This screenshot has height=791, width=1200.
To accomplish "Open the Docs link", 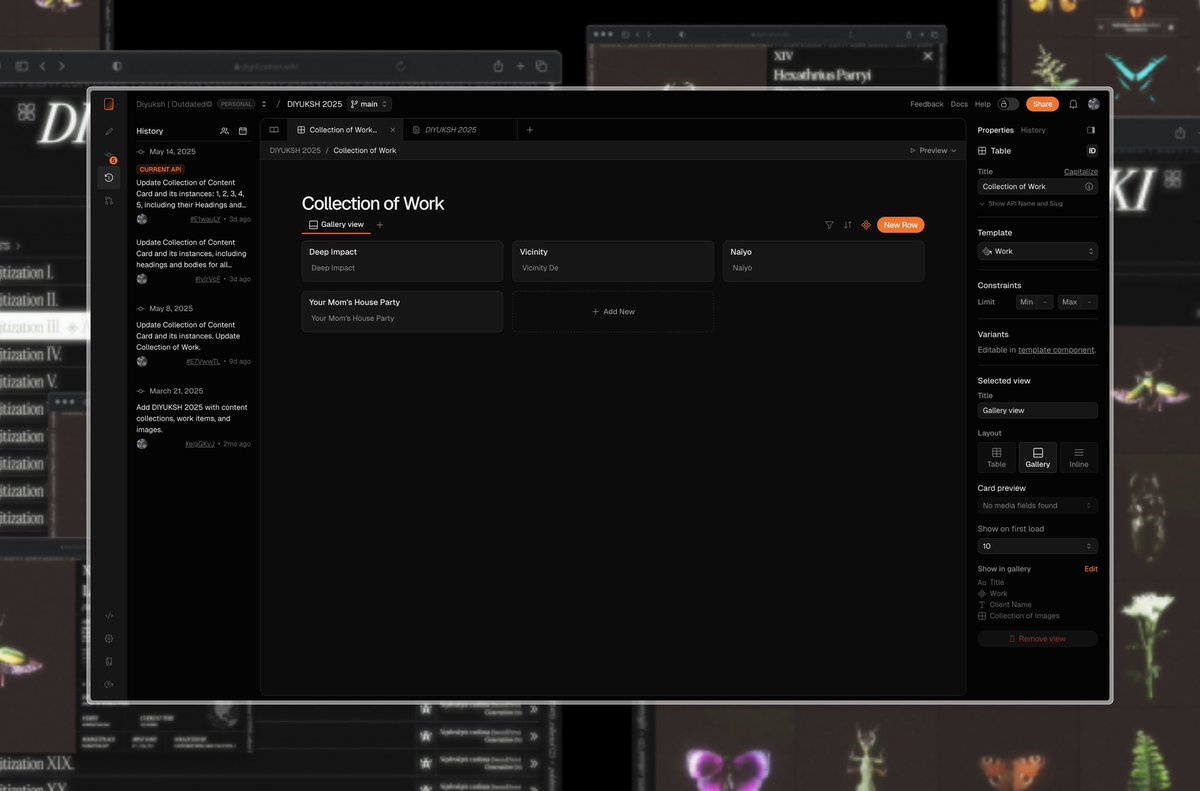I will tap(958, 104).
